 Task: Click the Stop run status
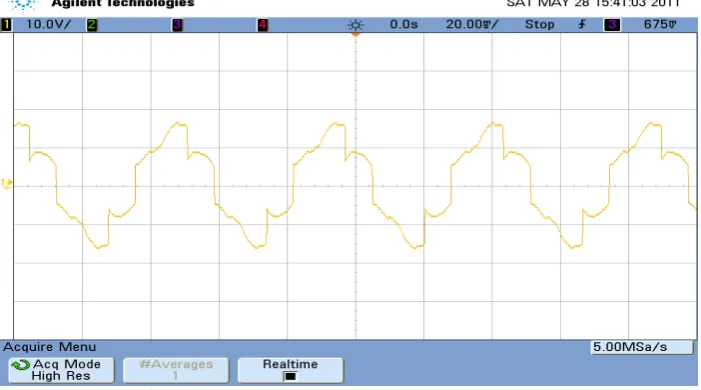(x=540, y=24)
